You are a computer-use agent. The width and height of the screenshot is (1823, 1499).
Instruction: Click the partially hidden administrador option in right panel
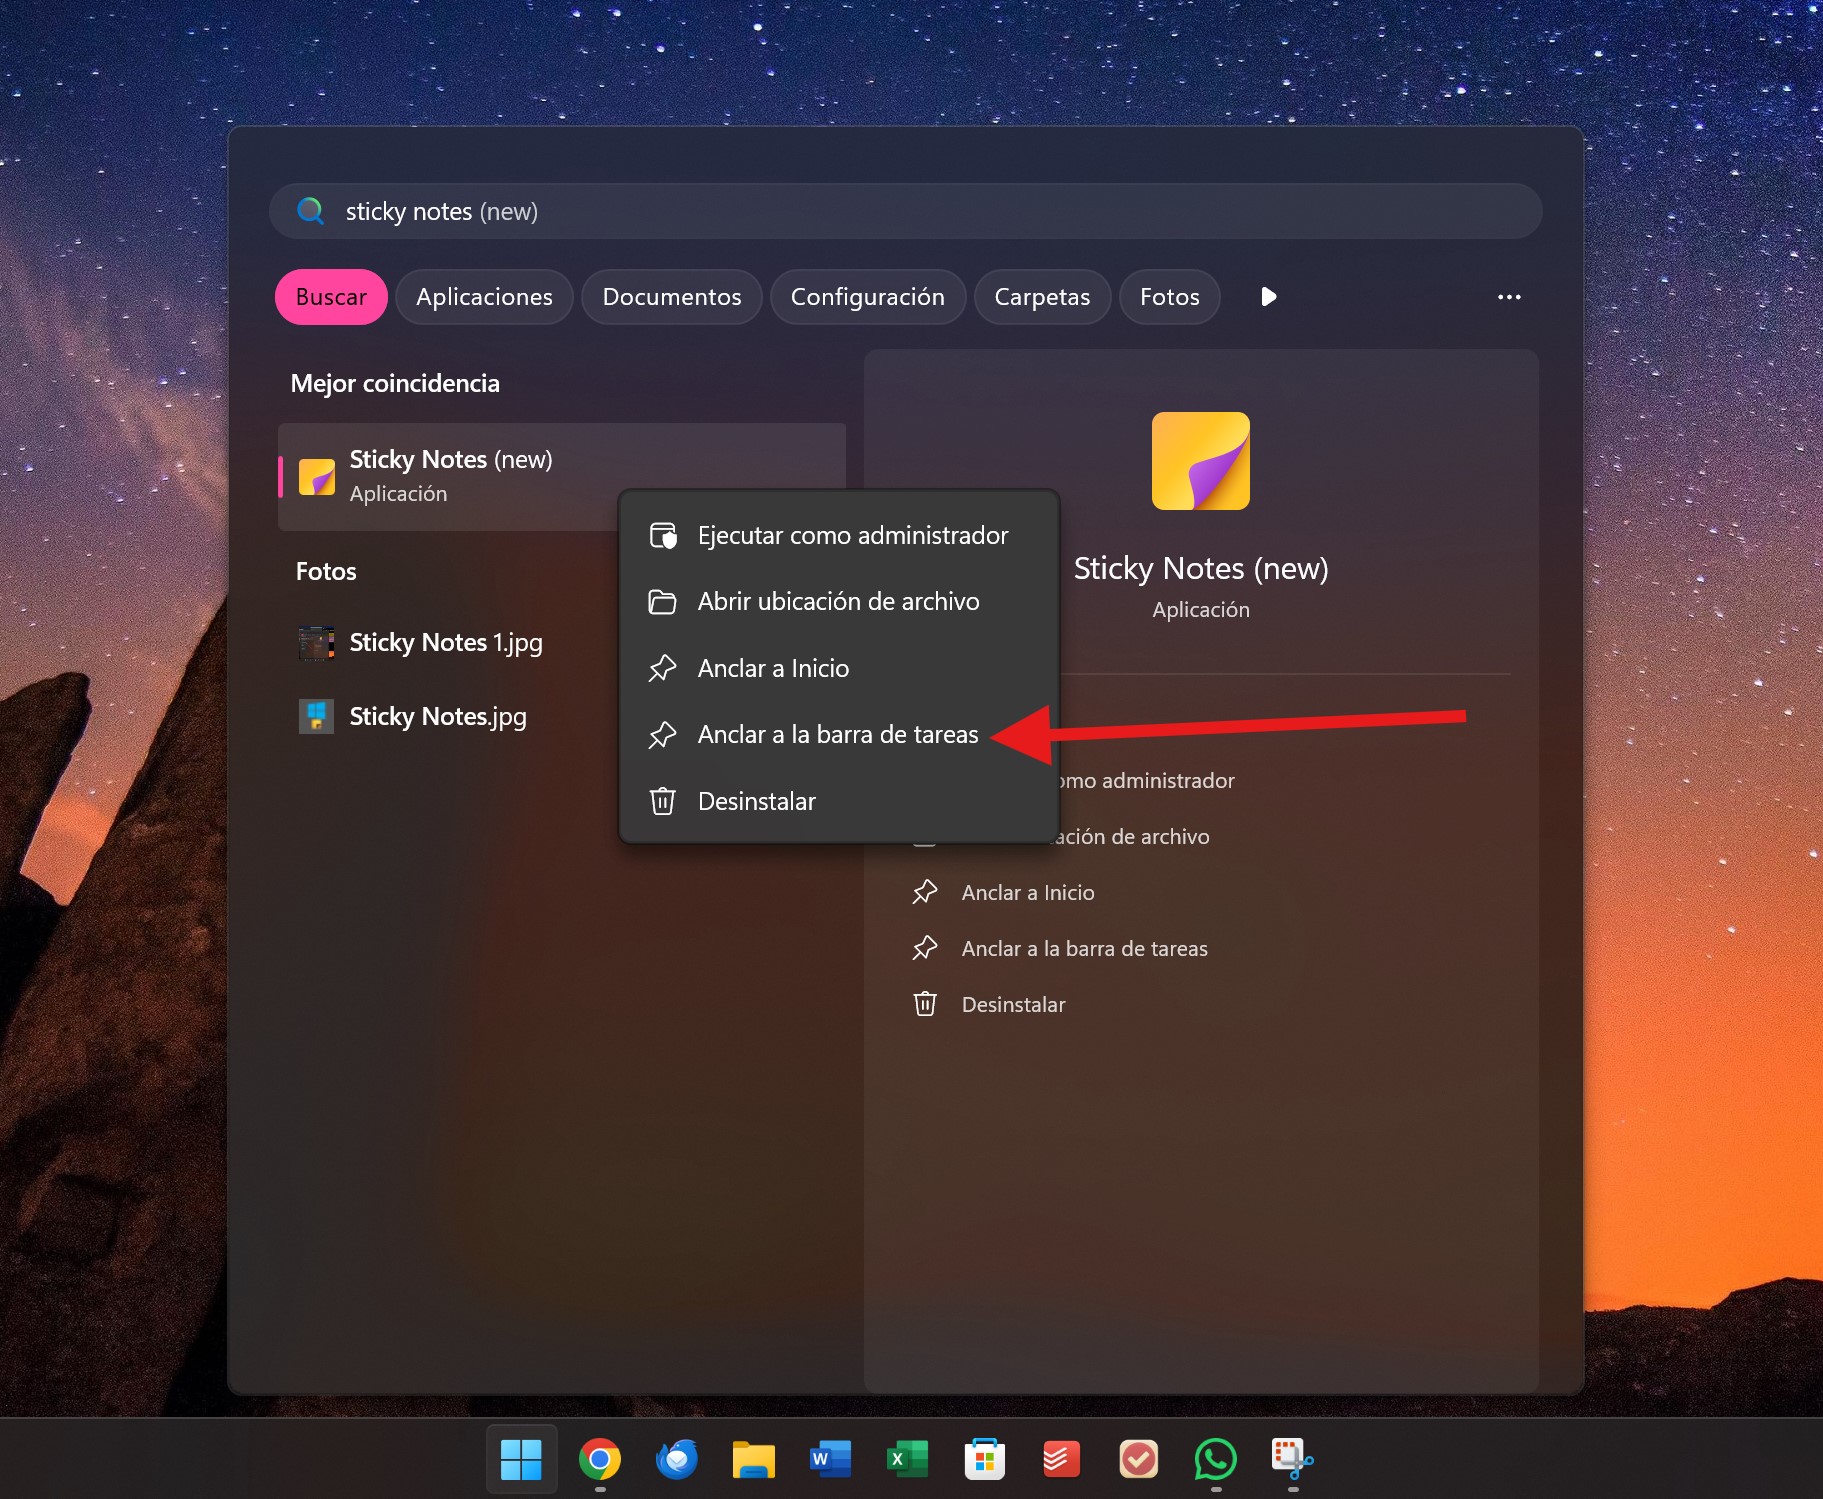tap(1146, 780)
